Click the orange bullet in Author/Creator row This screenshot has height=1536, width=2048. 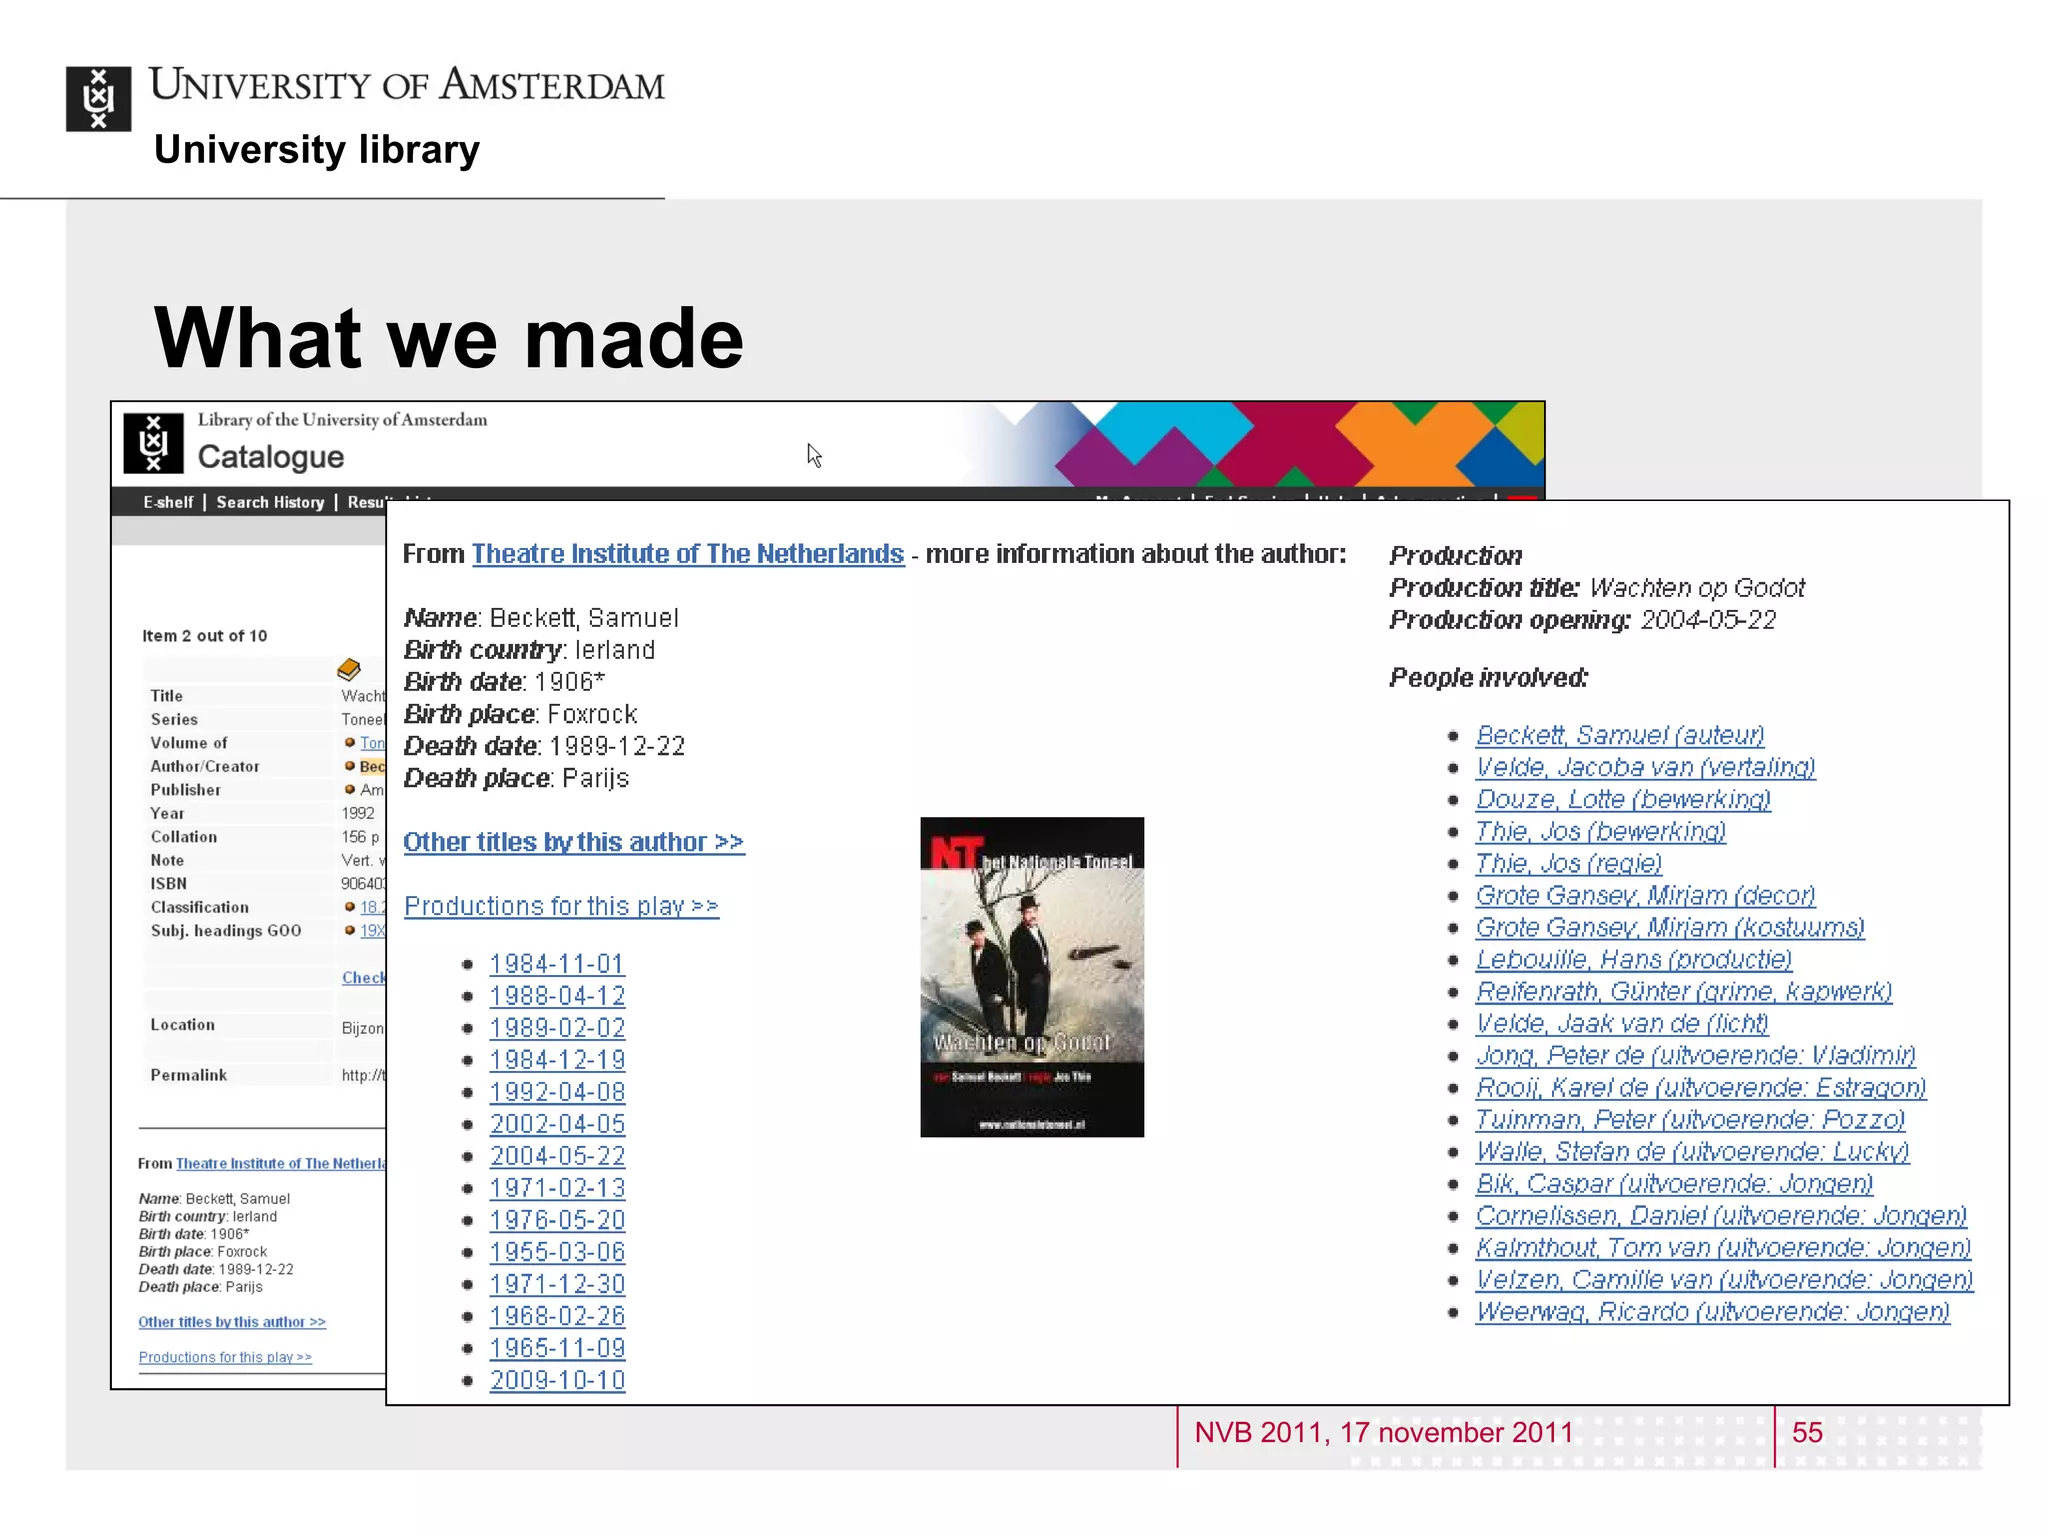click(350, 766)
